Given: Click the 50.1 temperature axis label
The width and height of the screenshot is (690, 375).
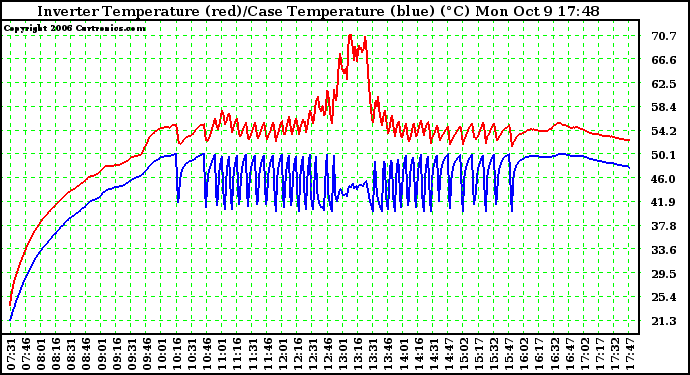Looking at the screenshot, I should tap(664, 155).
